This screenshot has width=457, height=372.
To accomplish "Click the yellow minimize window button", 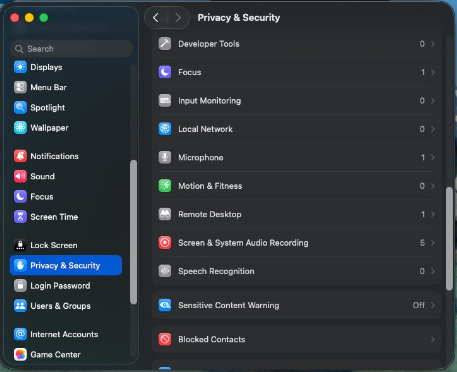I will [29, 18].
